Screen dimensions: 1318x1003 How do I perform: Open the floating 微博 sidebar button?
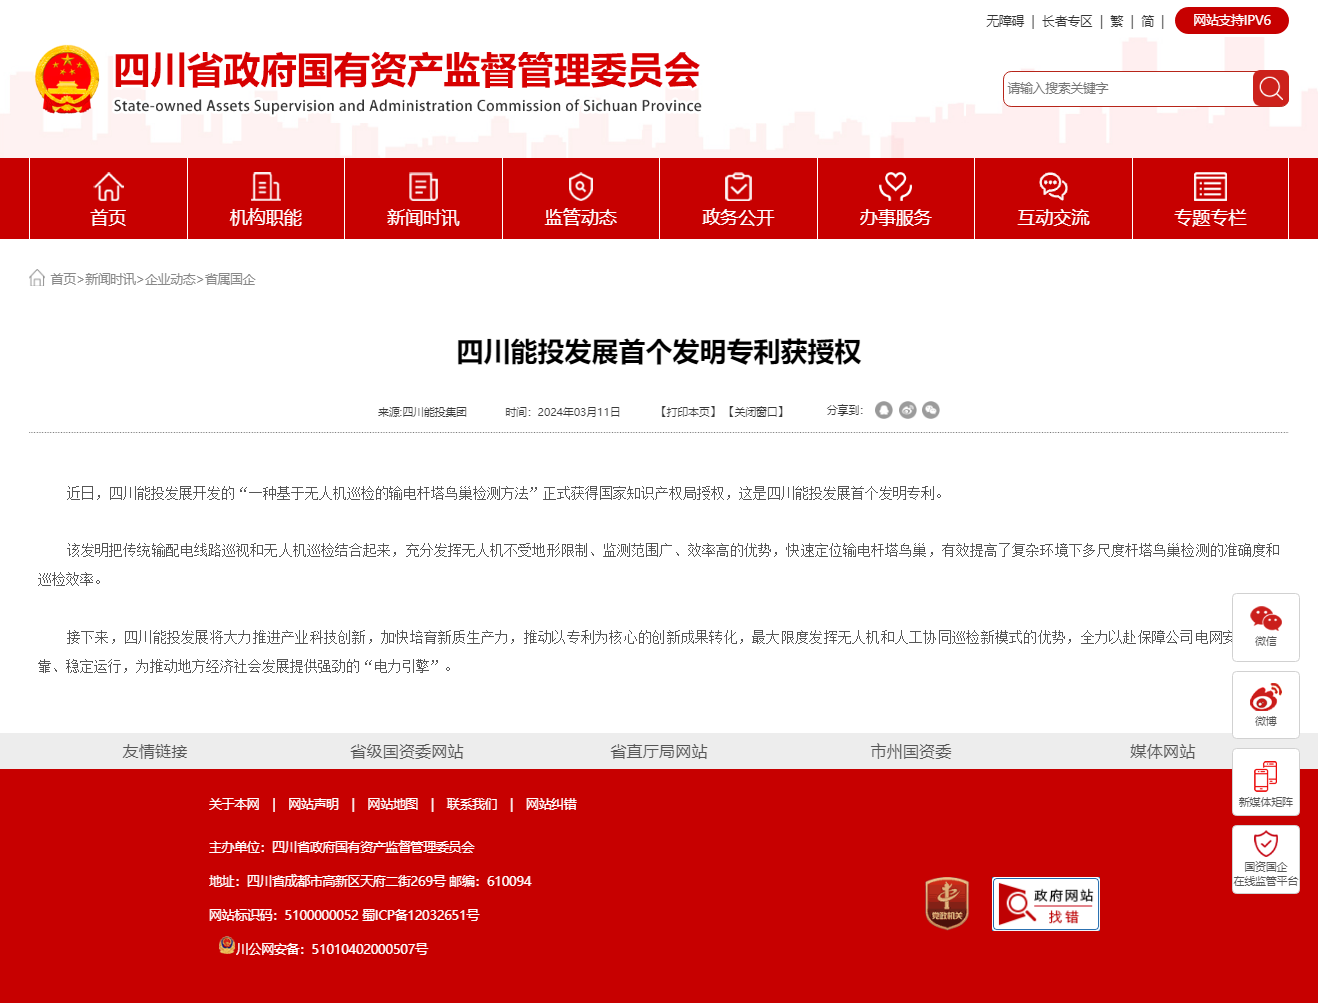click(x=1266, y=705)
